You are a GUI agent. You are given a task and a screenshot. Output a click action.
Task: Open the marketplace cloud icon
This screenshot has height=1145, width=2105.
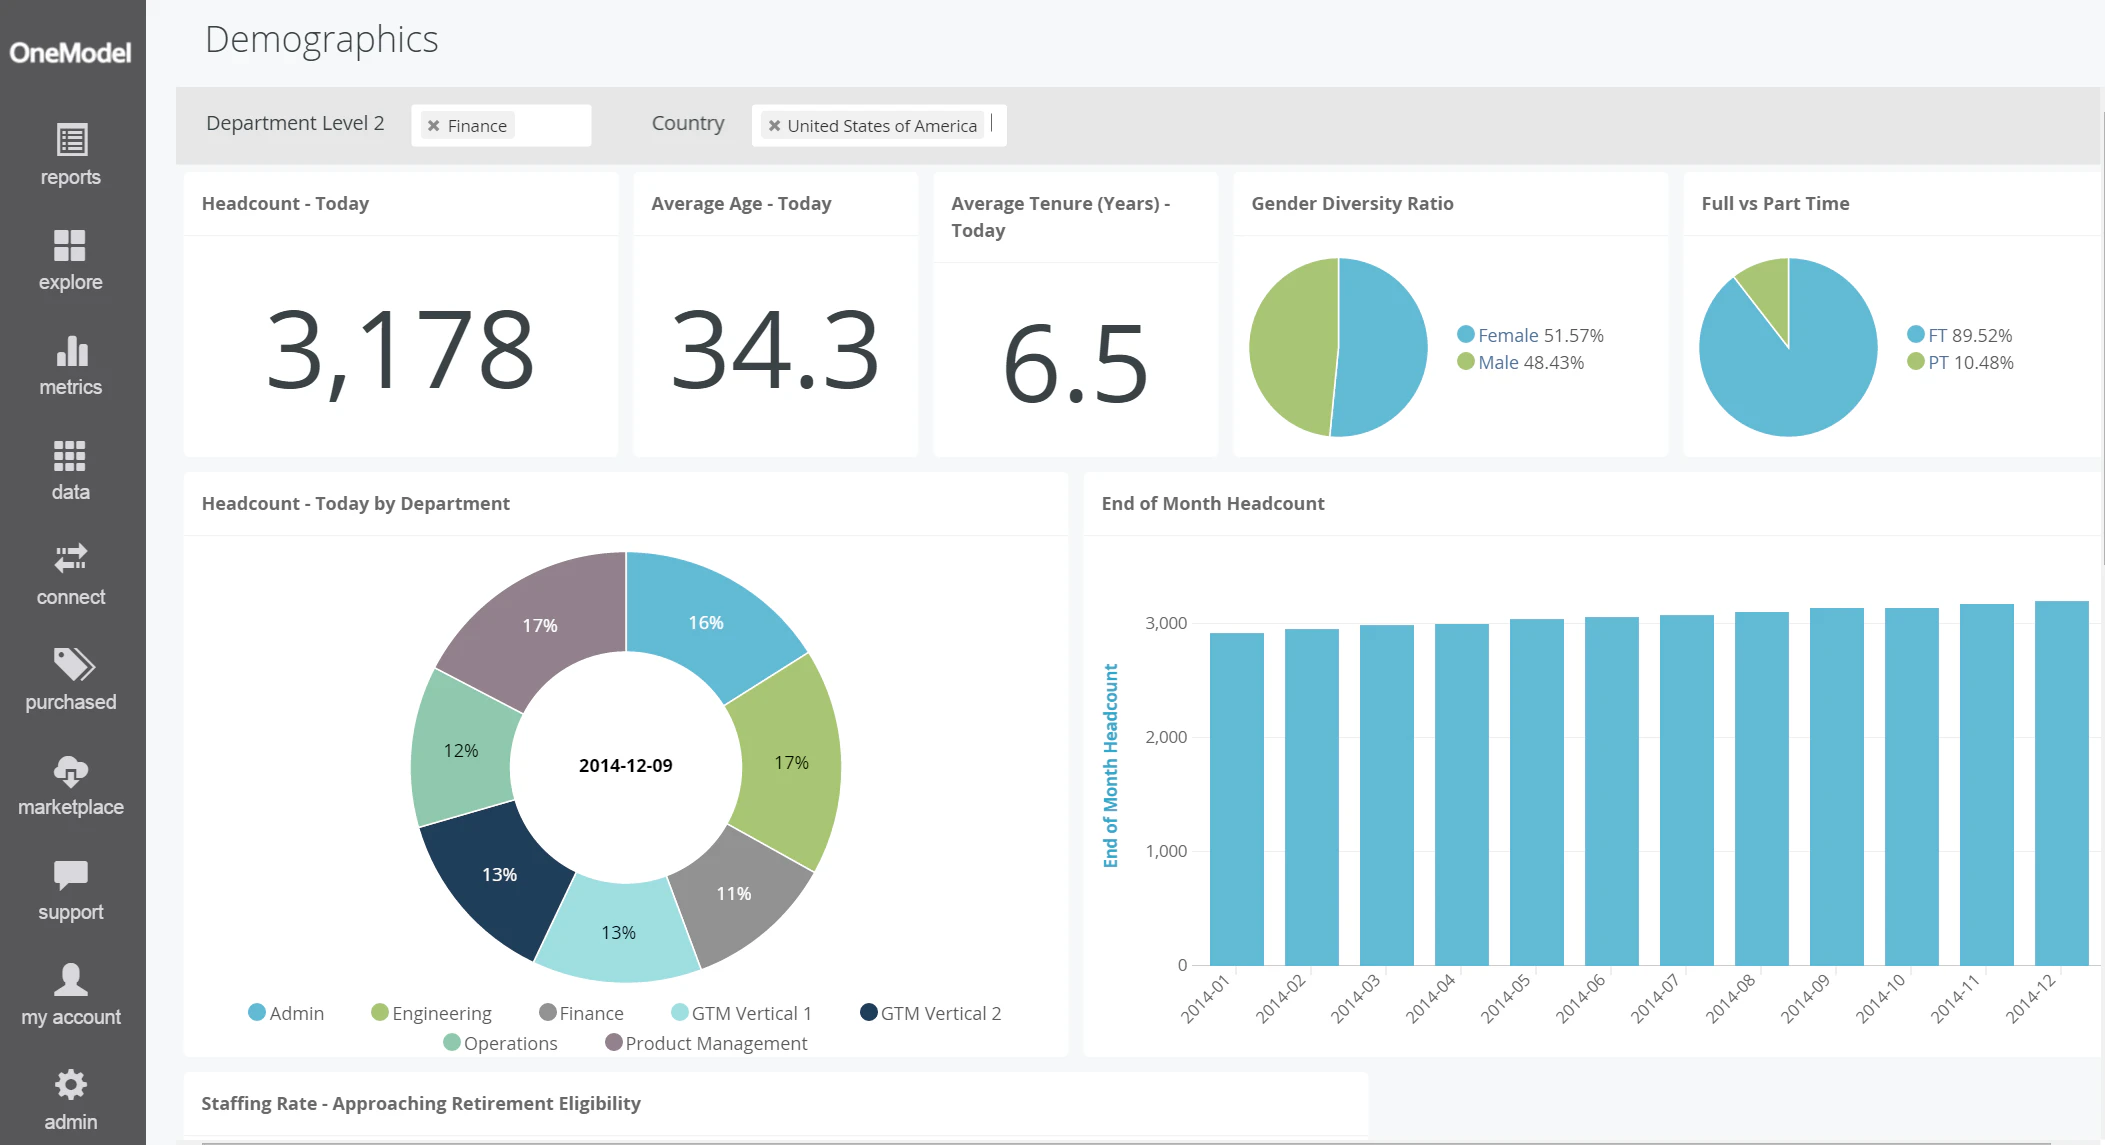[x=70, y=771]
